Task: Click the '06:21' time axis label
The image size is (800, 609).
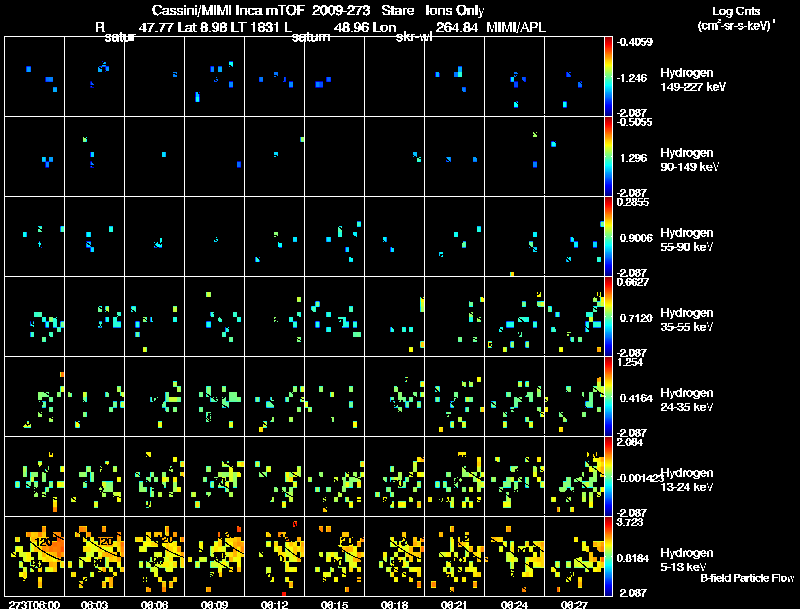Action: coord(455,604)
